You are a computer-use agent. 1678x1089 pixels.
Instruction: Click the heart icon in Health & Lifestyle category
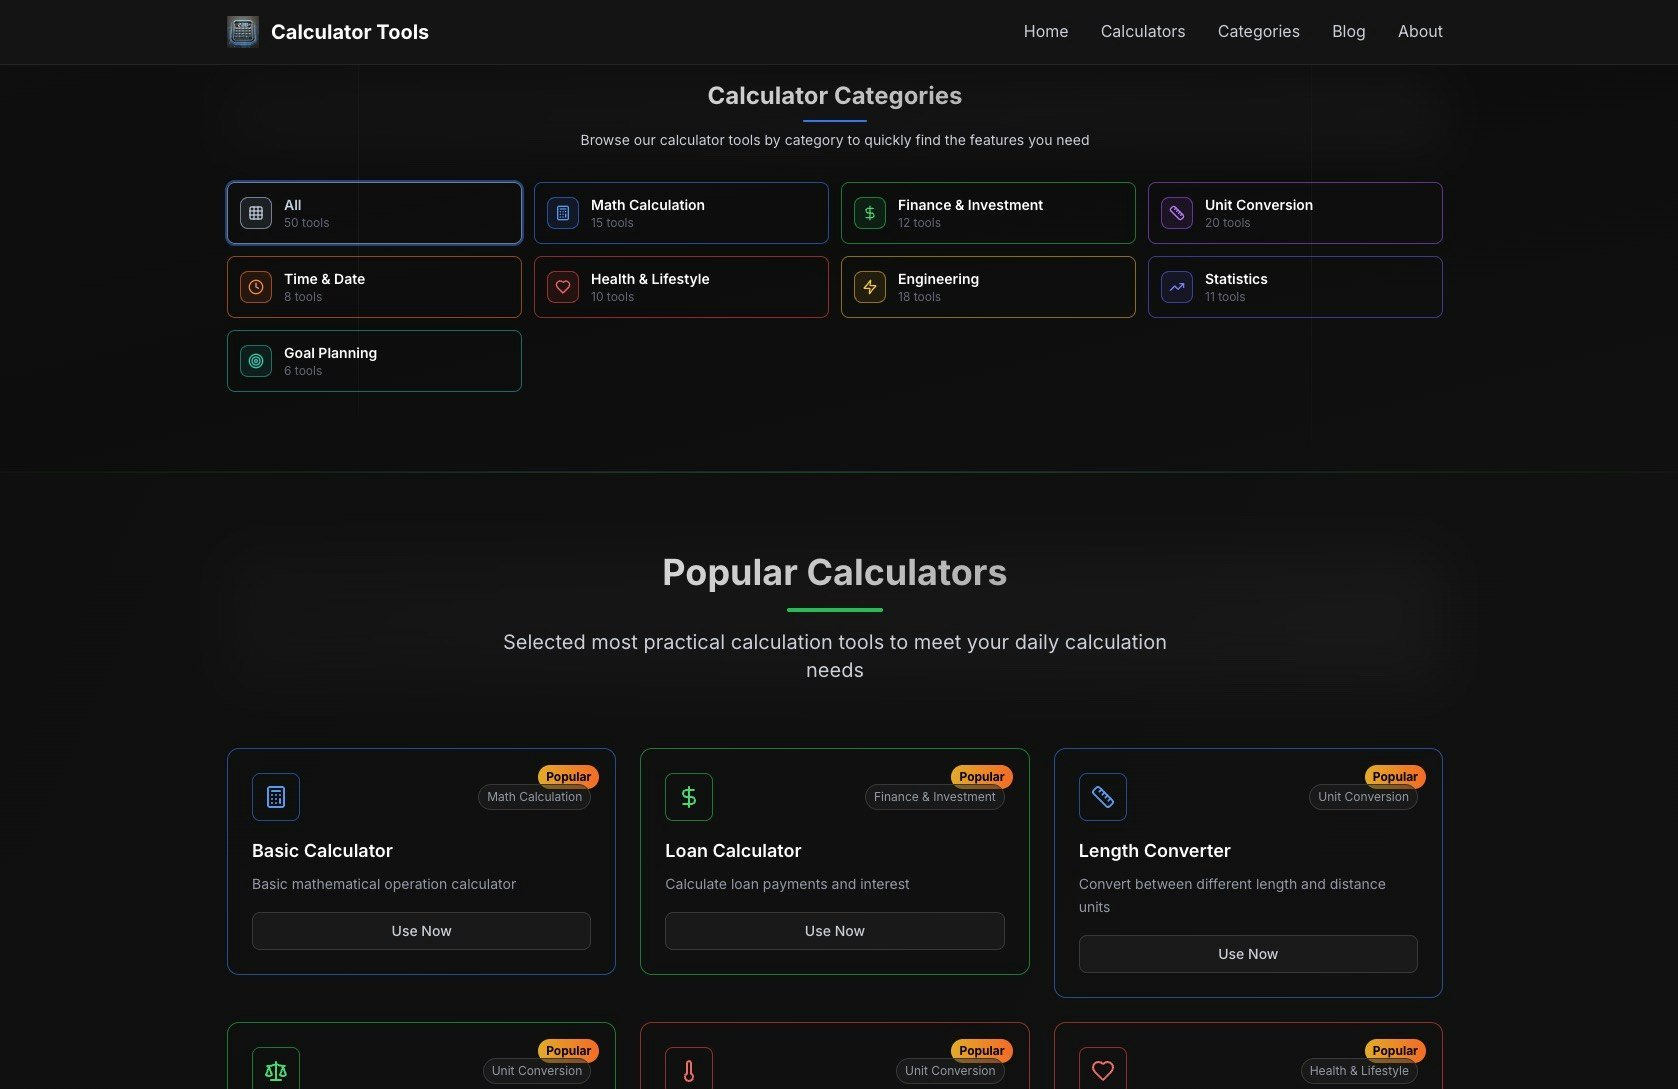click(x=563, y=287)
